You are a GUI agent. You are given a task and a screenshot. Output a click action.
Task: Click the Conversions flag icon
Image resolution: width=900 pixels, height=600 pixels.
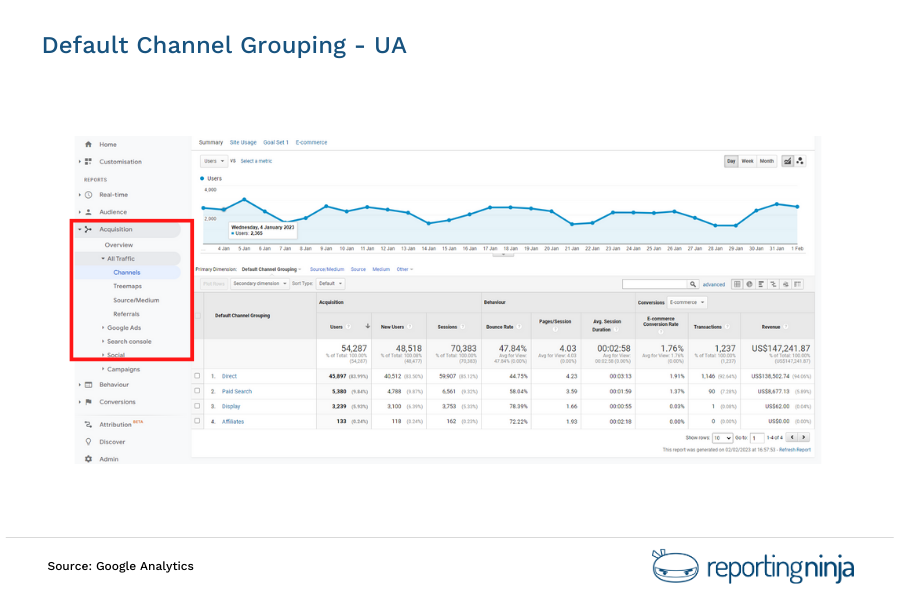88,402
